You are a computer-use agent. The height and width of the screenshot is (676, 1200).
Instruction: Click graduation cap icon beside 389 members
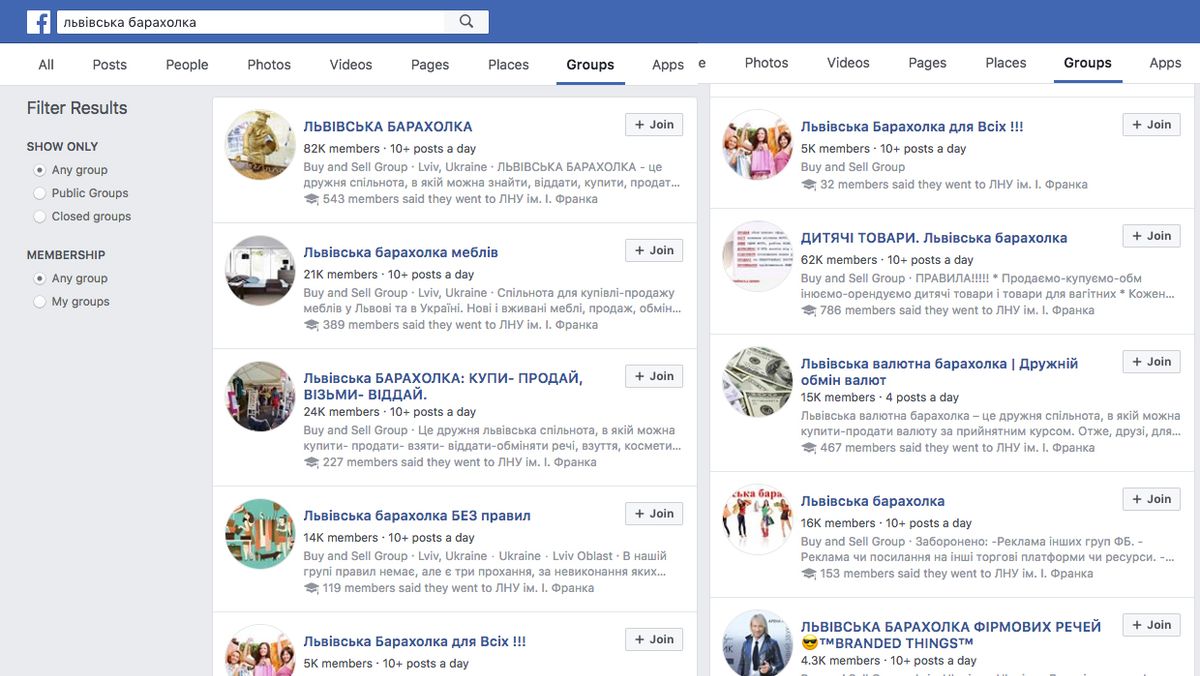(x=311, y=325)
